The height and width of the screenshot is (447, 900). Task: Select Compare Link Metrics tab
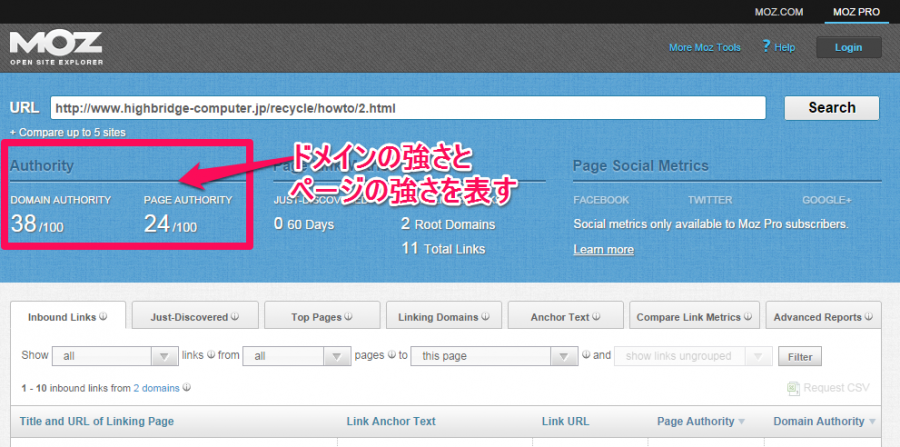(x=695, y=315)
